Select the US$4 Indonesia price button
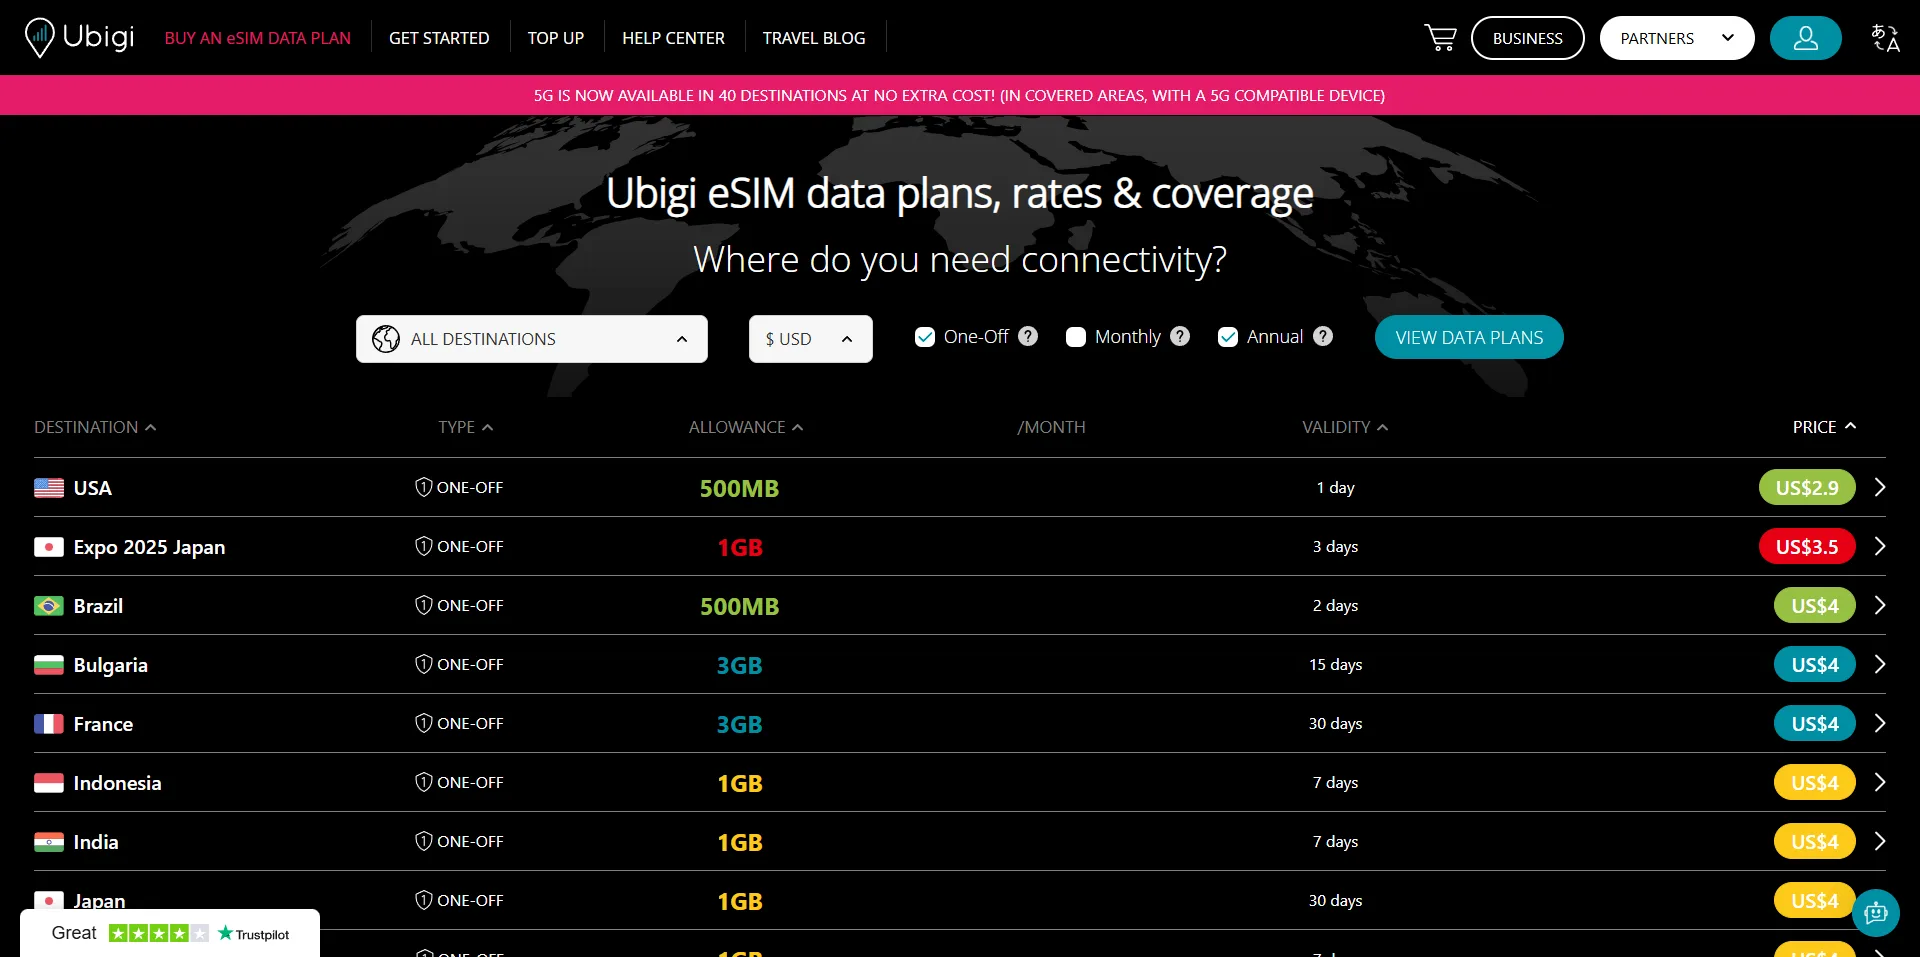Screen dimensions: 1920x957 pyautogui.click(x=1815, y=782)
